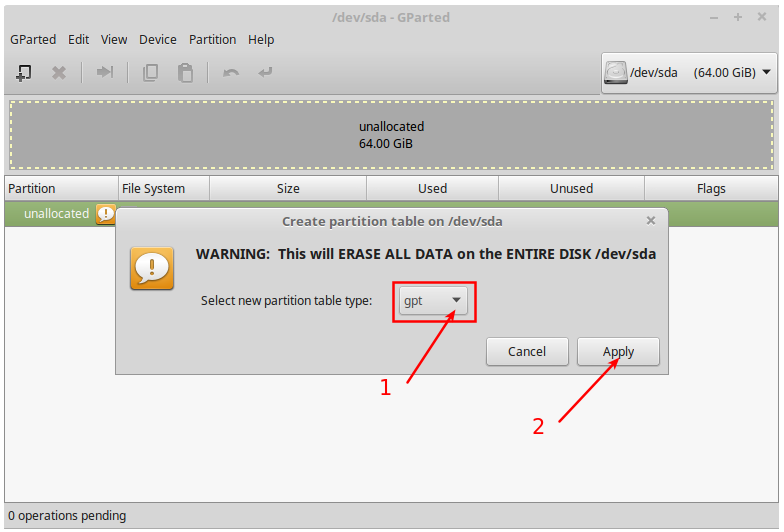Click the Flags column header
Screen dimensions: 784x532
click(711, 188)
